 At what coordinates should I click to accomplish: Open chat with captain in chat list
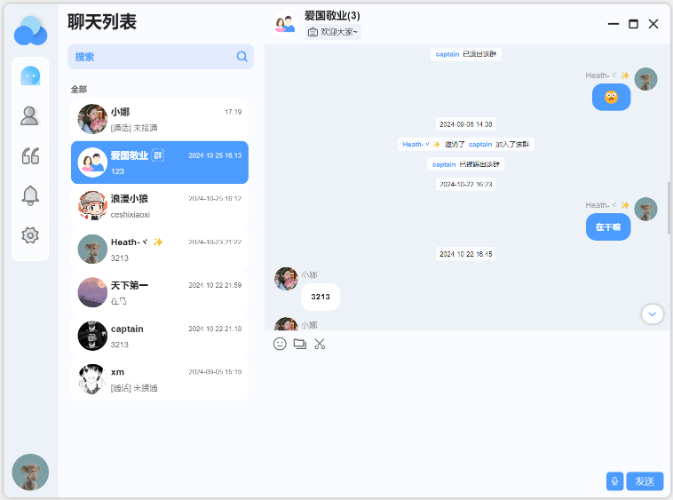pos(160,336)
